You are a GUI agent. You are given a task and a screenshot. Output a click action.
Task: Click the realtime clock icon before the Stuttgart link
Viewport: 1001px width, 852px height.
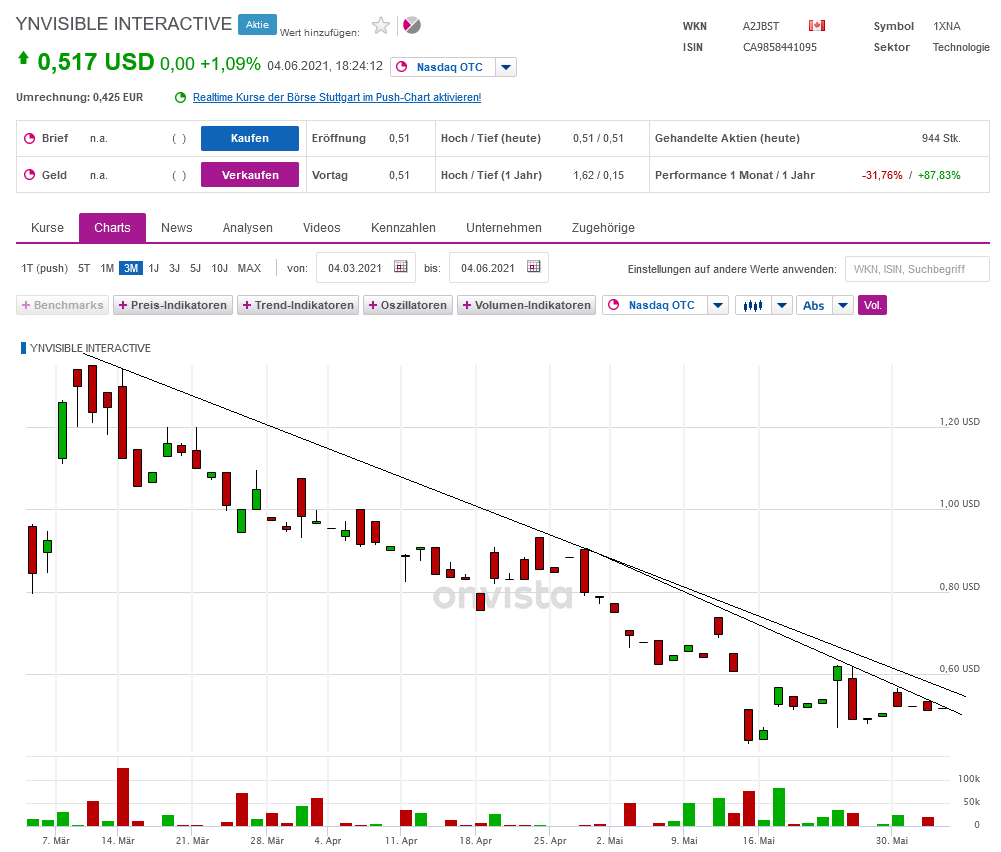[181, 98]
